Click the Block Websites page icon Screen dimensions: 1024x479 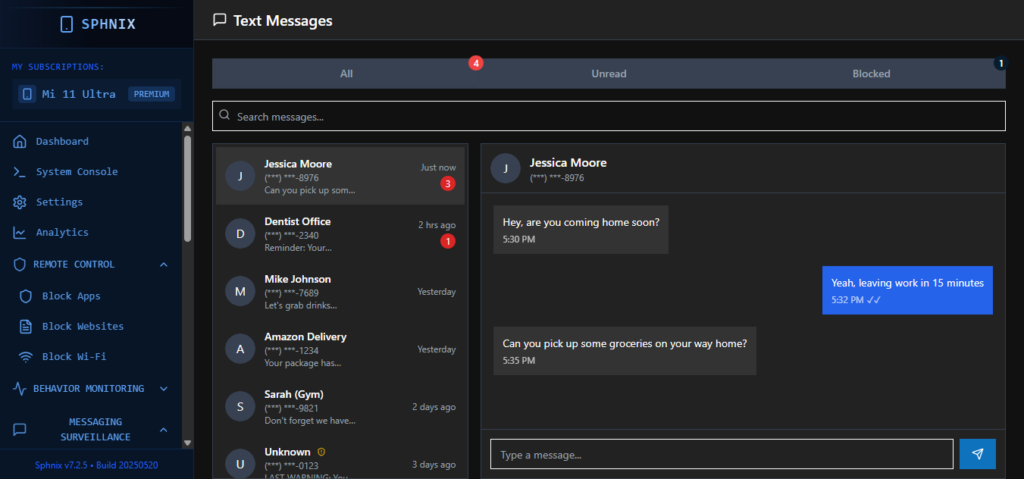coord(27,326)
